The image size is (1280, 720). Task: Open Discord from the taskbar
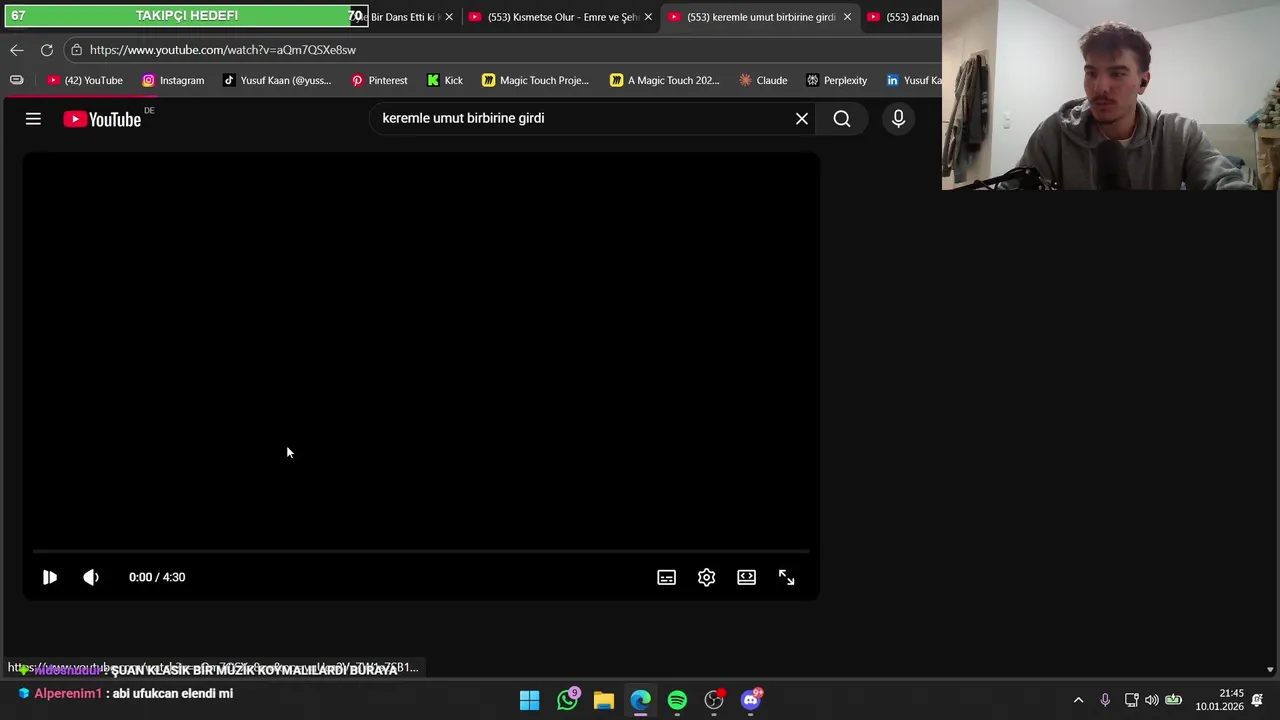(x=751, y=700)
